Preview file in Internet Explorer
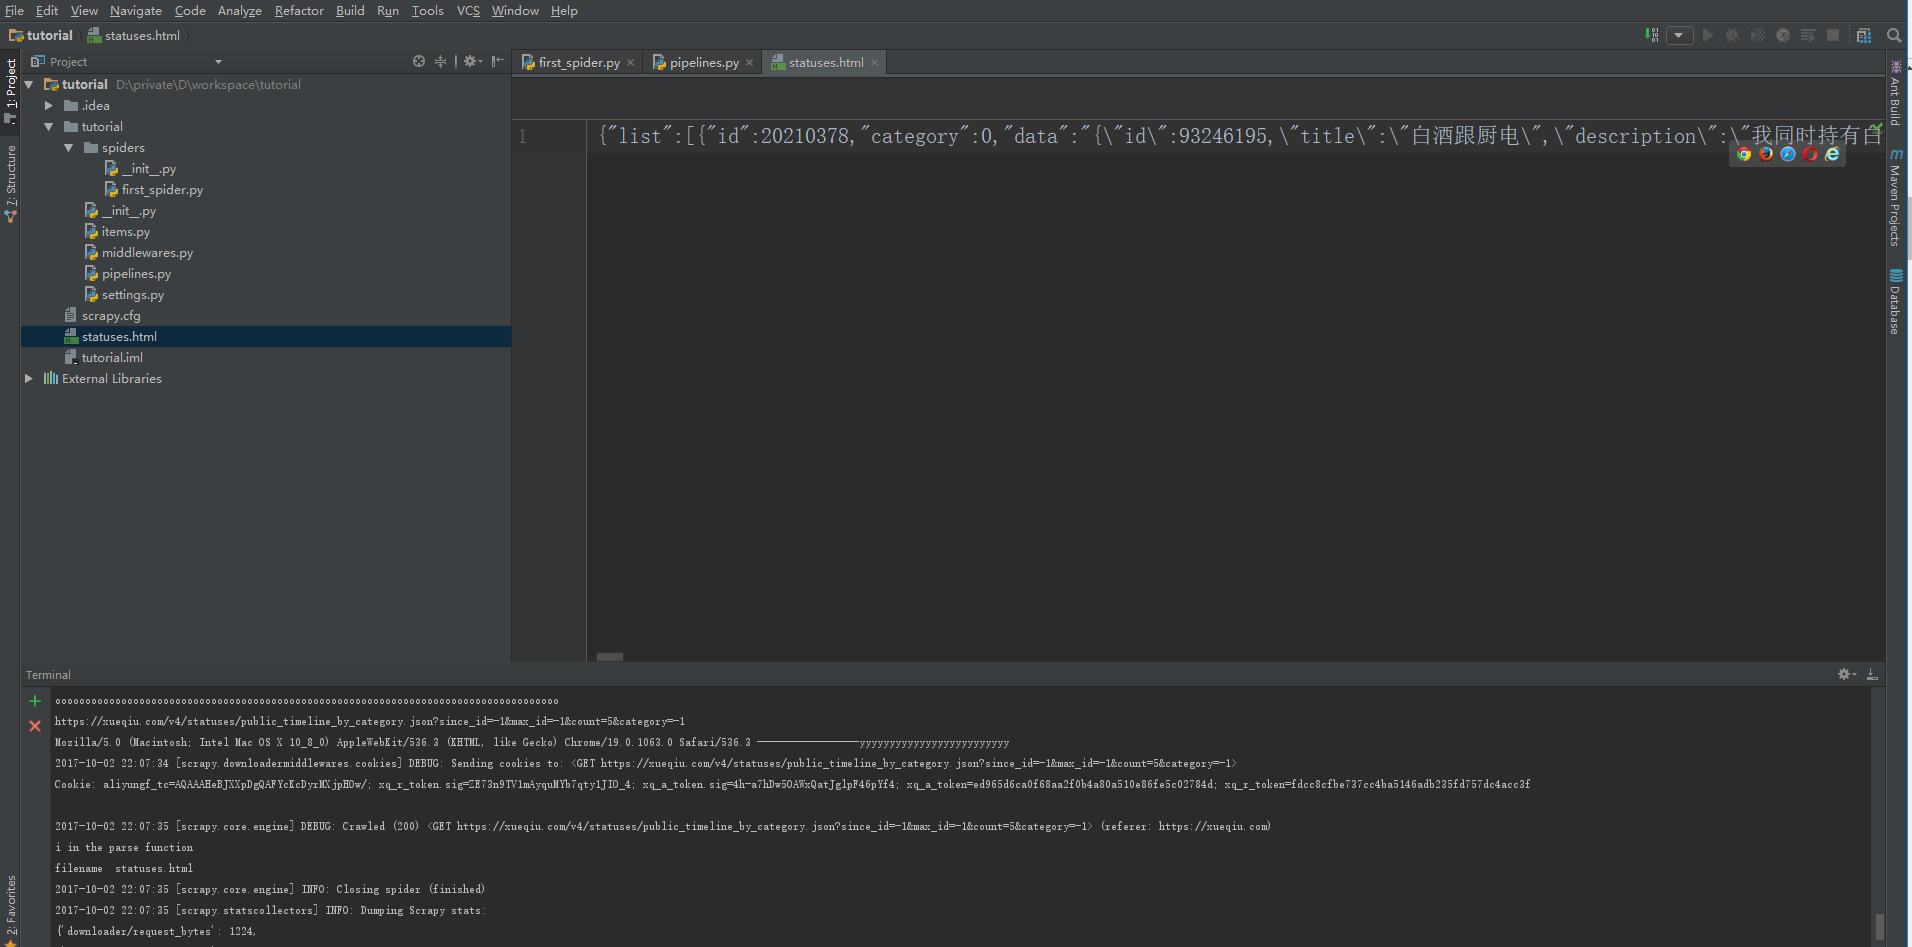The image size is (1912, 947). [x=1832, y=154]
